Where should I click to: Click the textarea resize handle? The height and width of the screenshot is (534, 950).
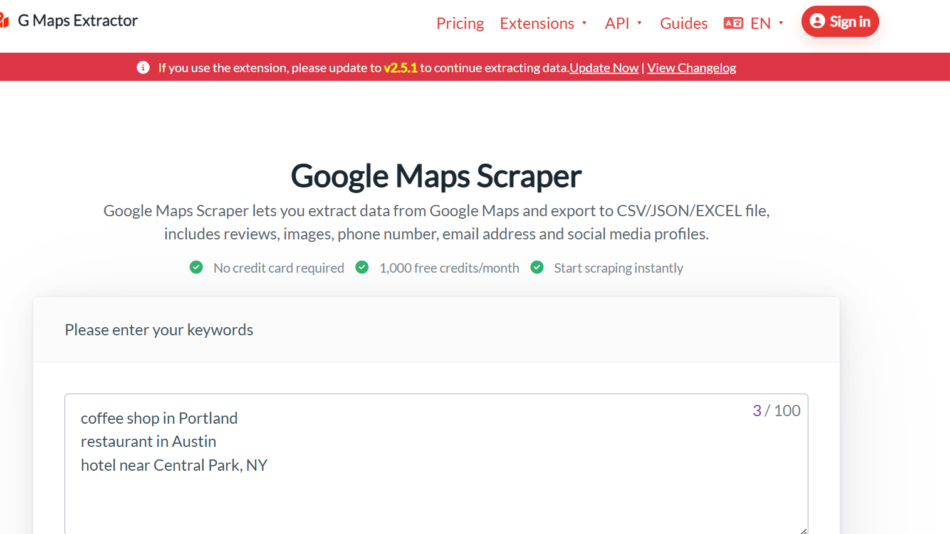pyautogui.click(x=803, y=530)
